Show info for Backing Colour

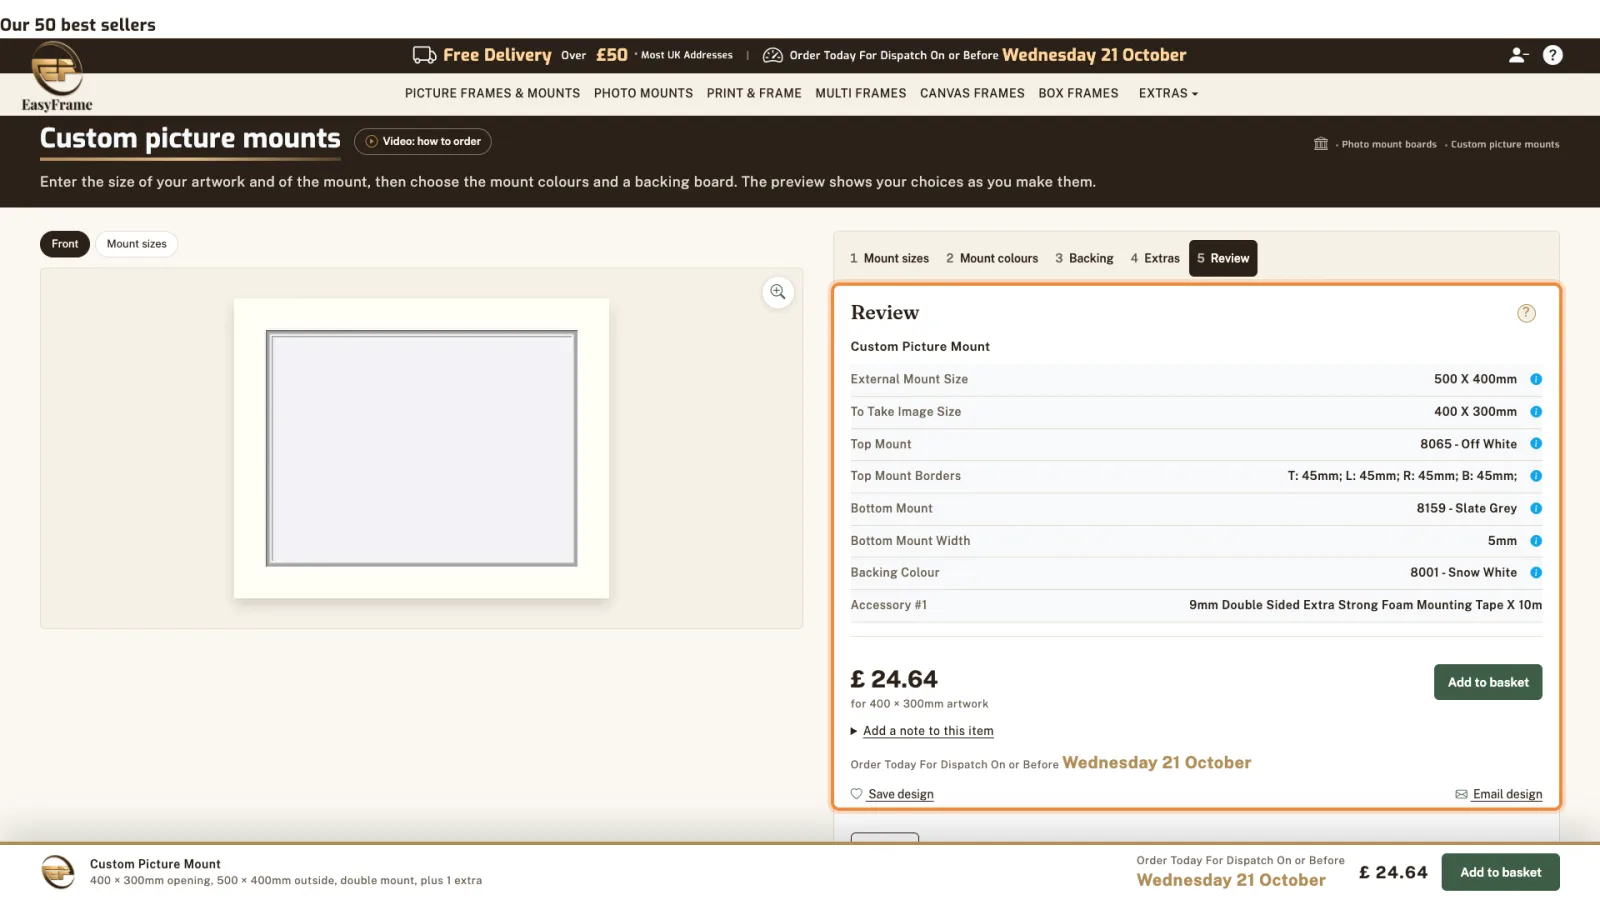(x=1536, y=573)
